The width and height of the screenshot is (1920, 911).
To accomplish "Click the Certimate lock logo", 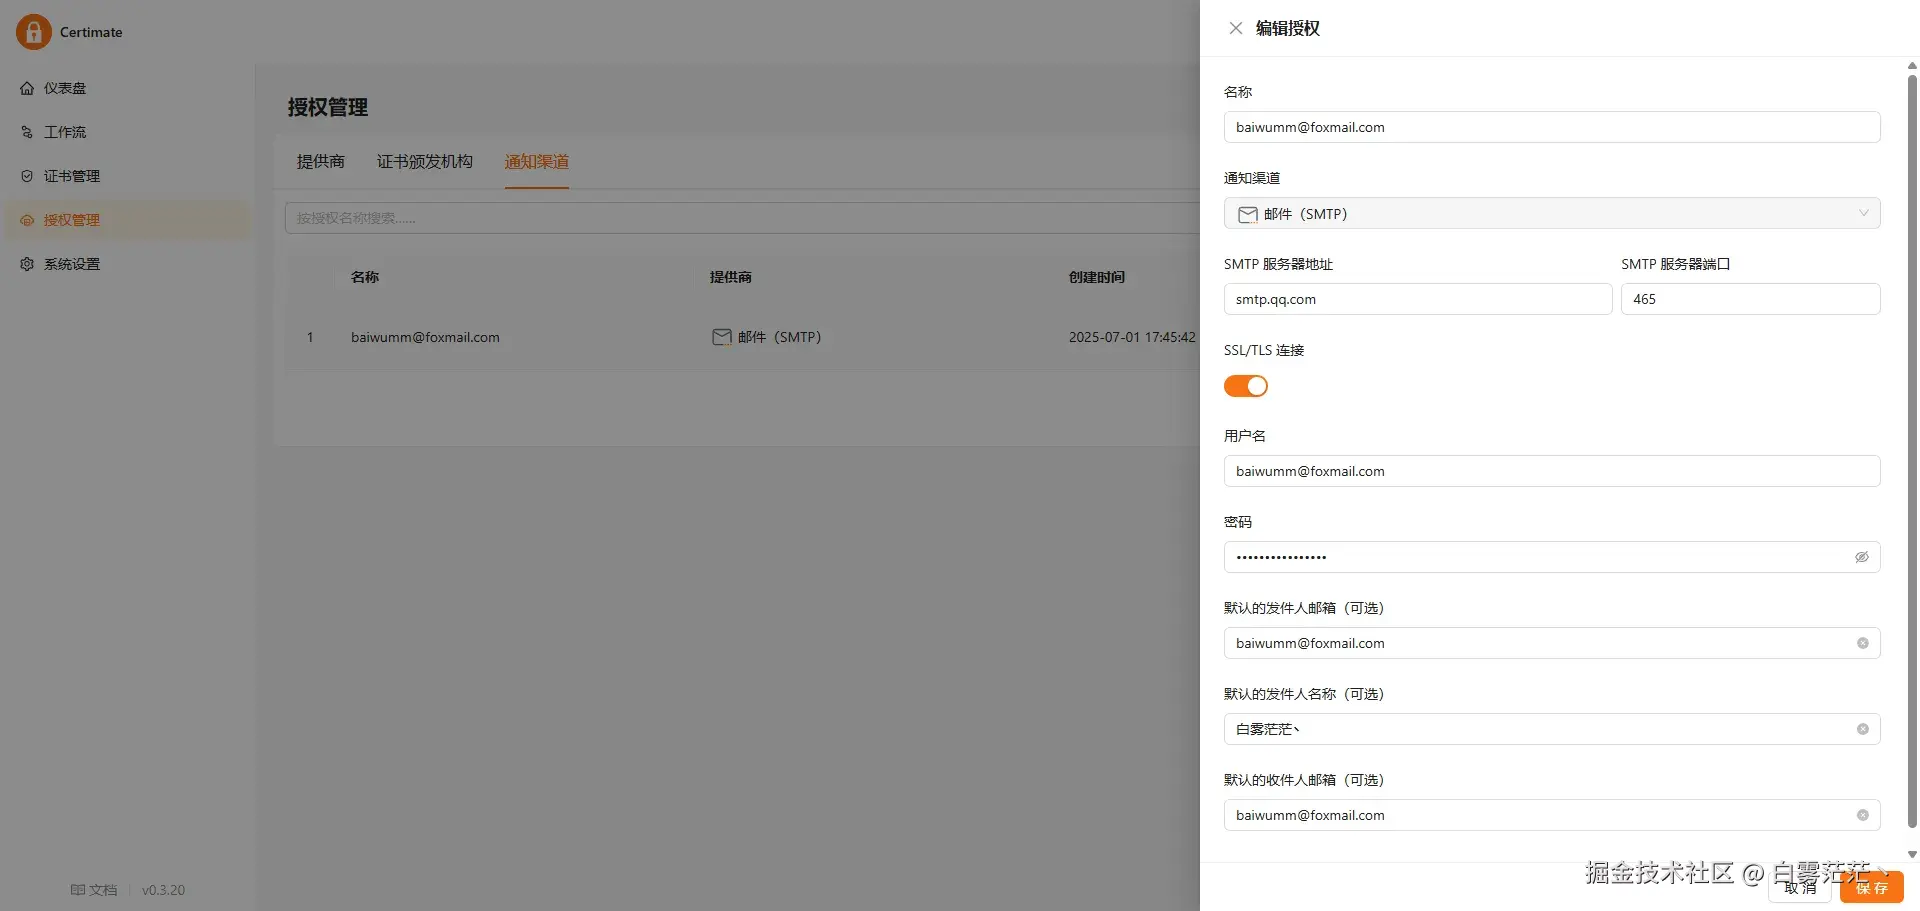I will [x=33, y=32].
